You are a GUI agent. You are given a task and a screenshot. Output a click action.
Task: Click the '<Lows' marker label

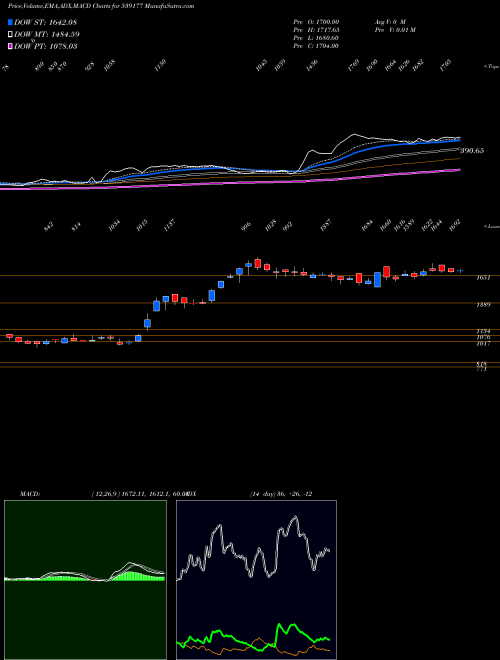[491, 226]
